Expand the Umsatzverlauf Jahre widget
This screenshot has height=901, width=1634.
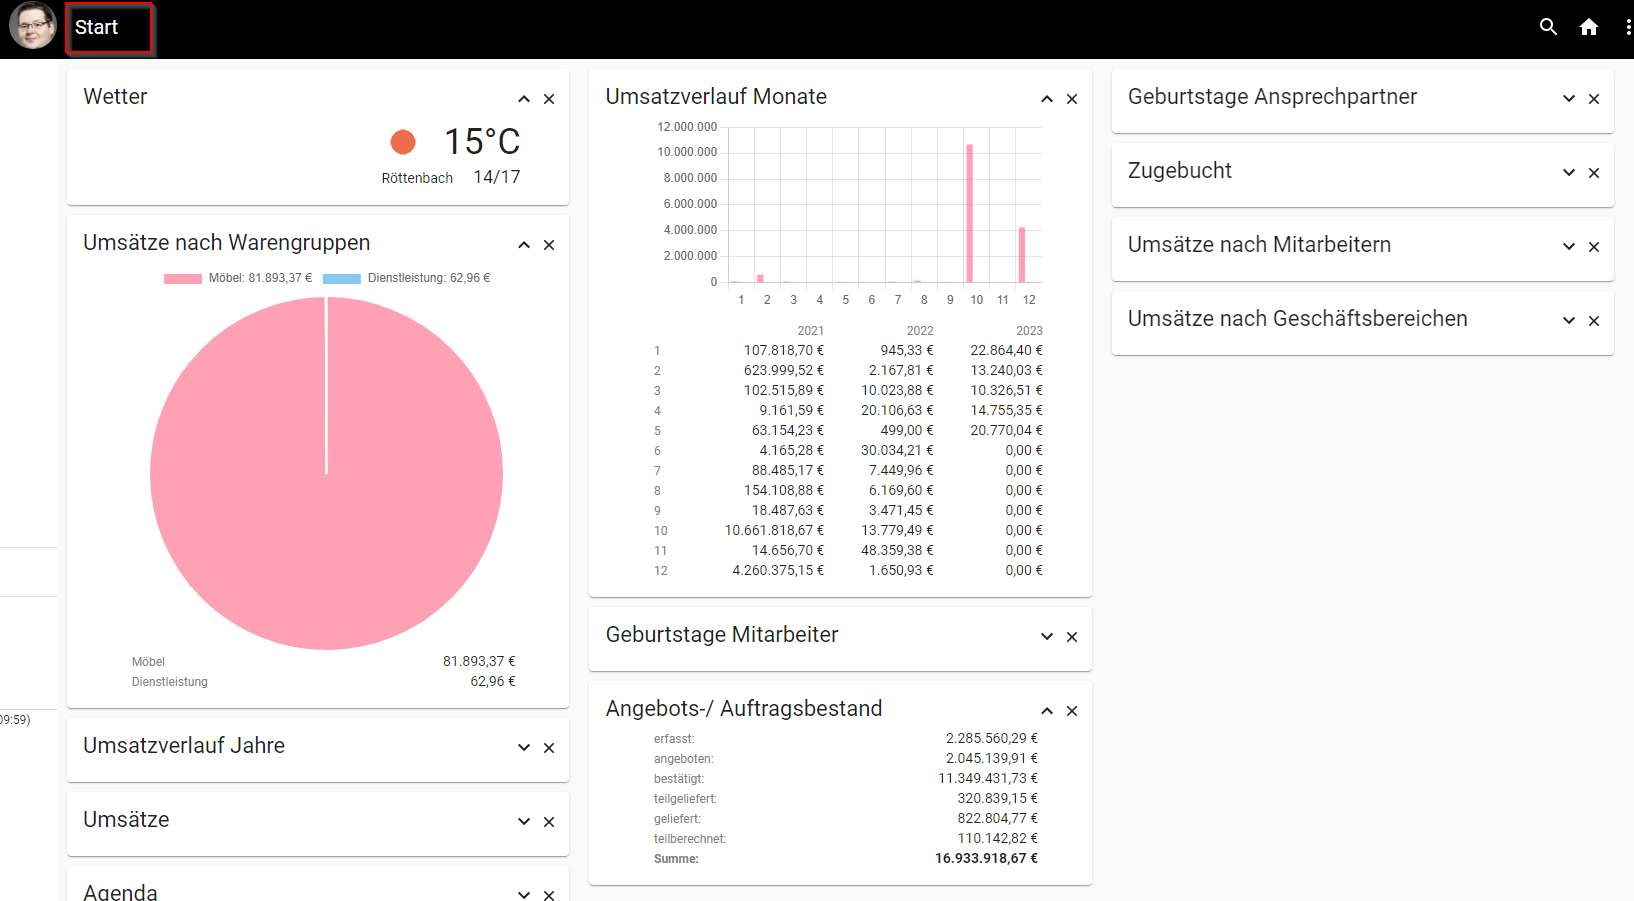[x=523, y=748]
